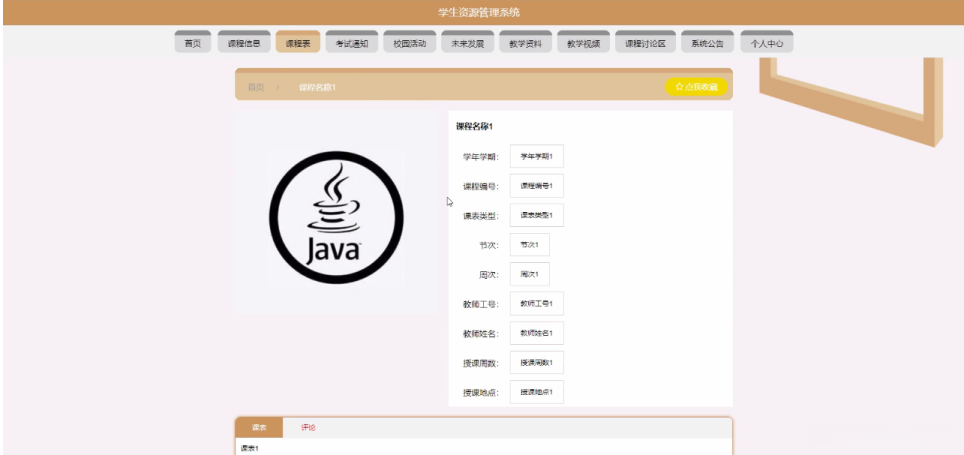964x455 pixels.
Task: Open 系统公告 in the navigation
Action: pos(708,43)
